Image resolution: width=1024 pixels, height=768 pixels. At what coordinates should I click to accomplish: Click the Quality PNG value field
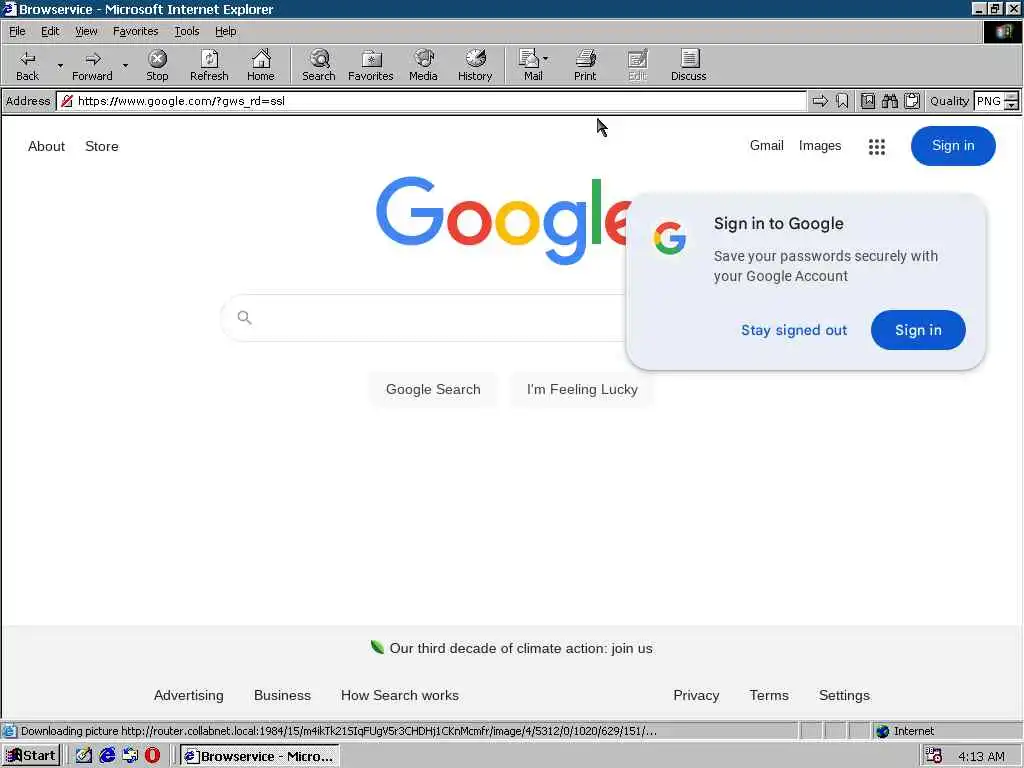989,101
